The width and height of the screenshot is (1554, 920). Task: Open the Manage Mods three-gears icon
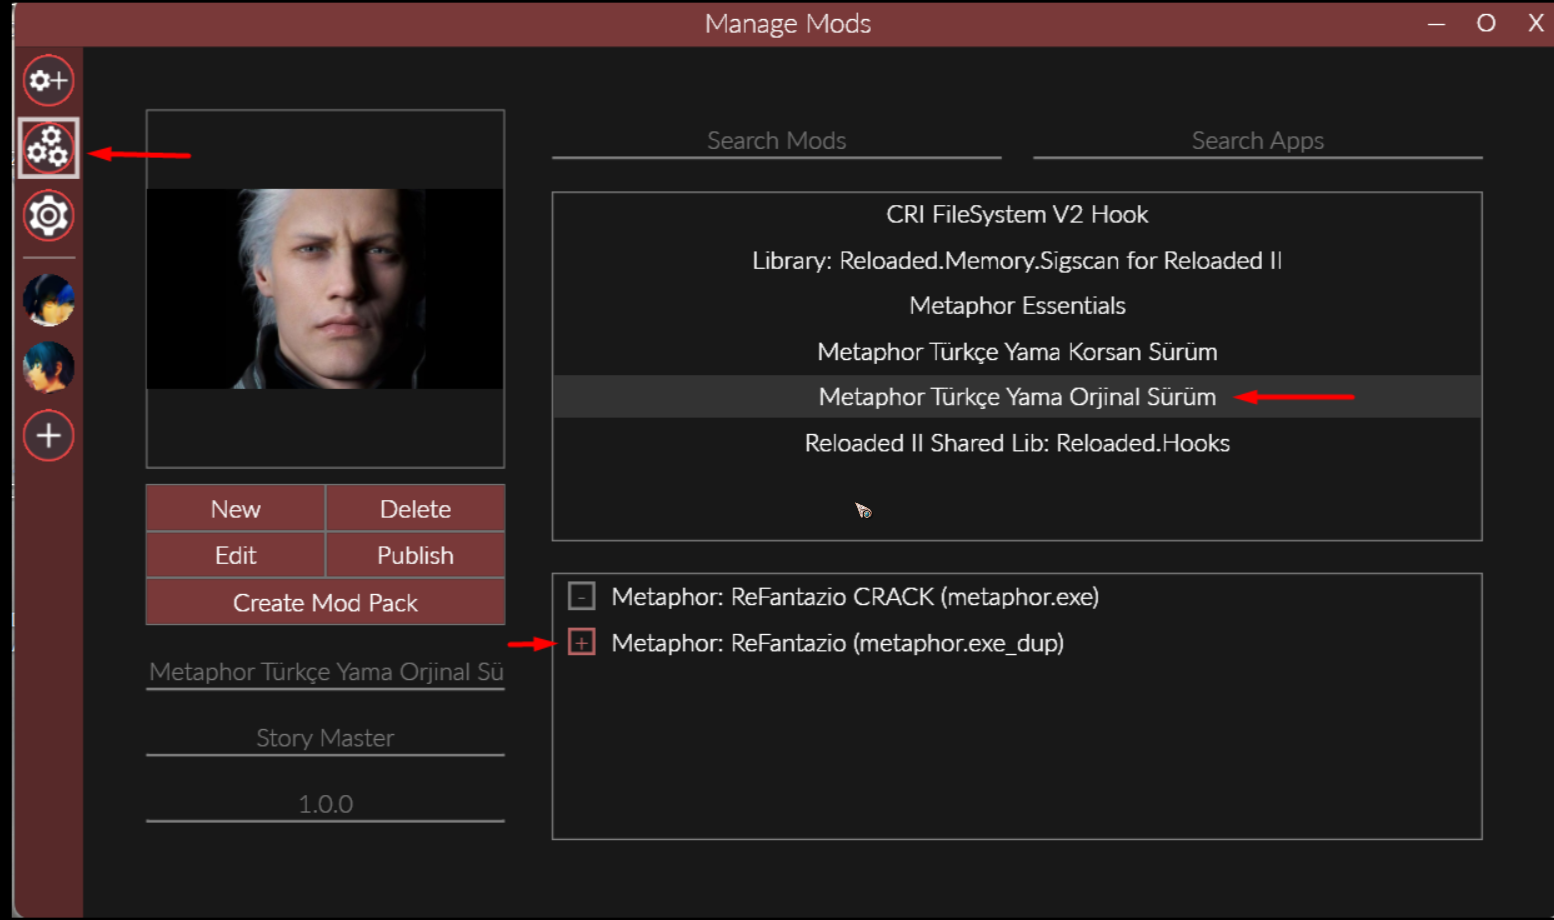tap(48, 148)
